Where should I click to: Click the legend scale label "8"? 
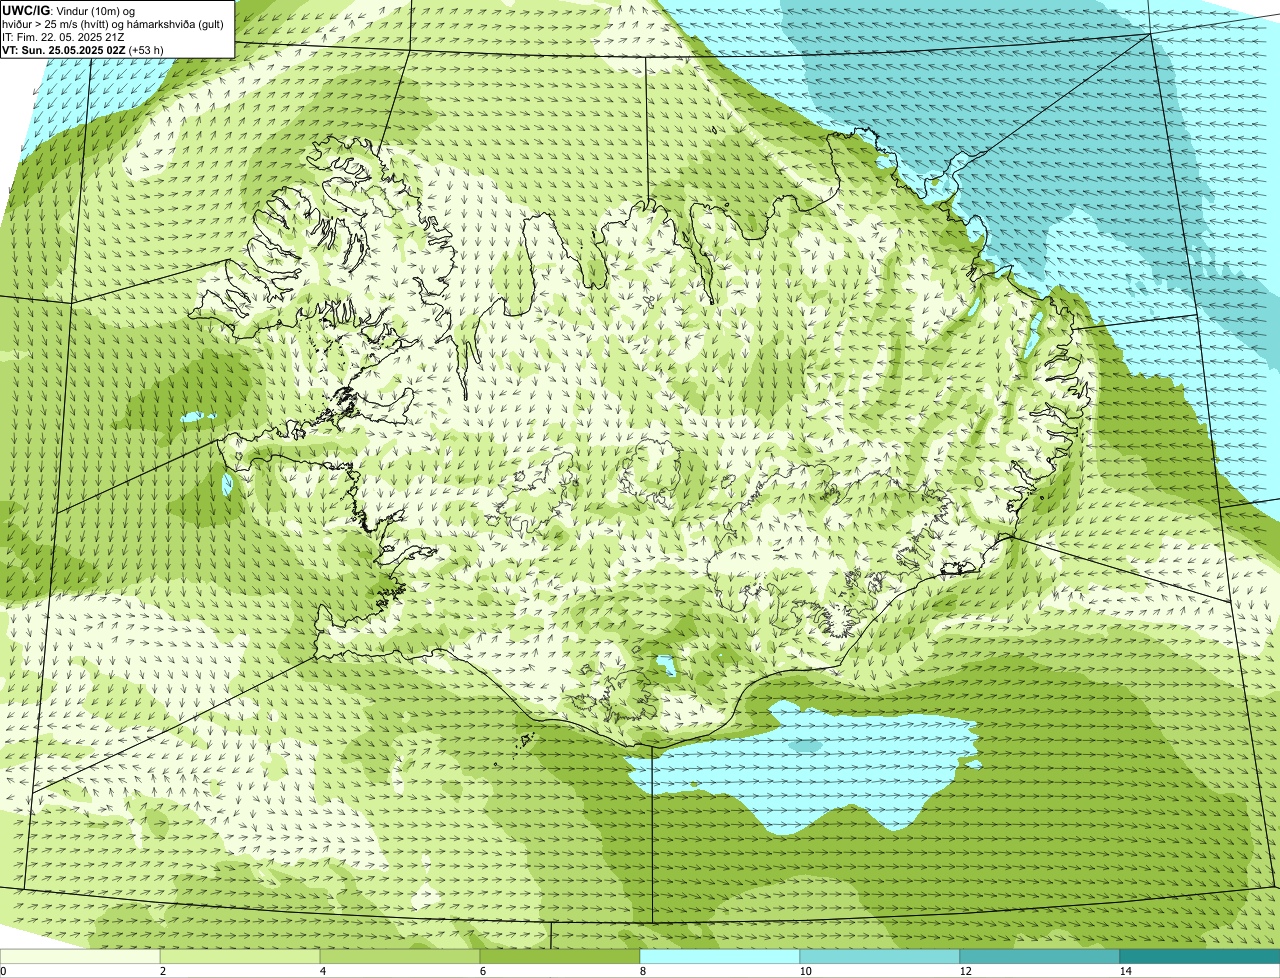click(x=642, y=971)
